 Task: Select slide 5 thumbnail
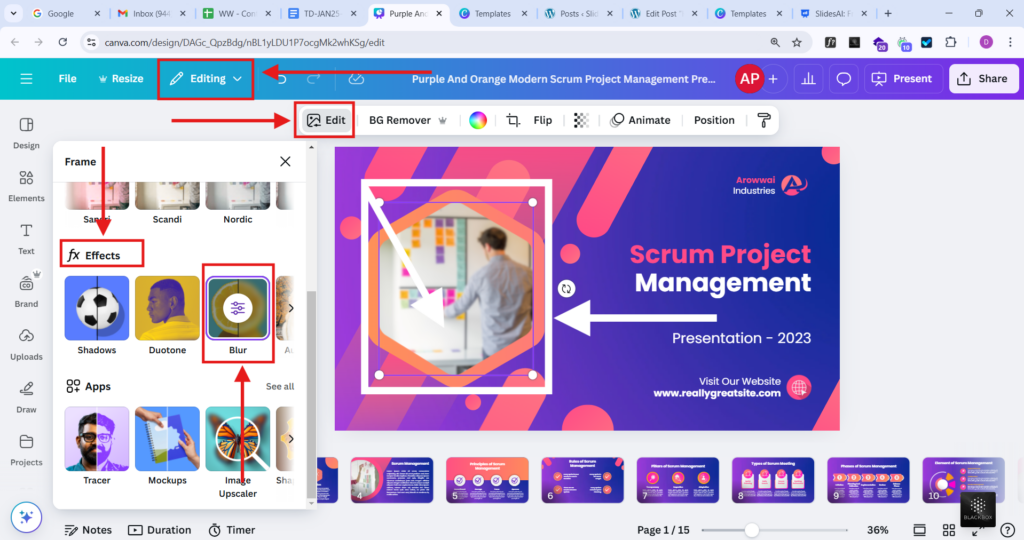point(487,480)
